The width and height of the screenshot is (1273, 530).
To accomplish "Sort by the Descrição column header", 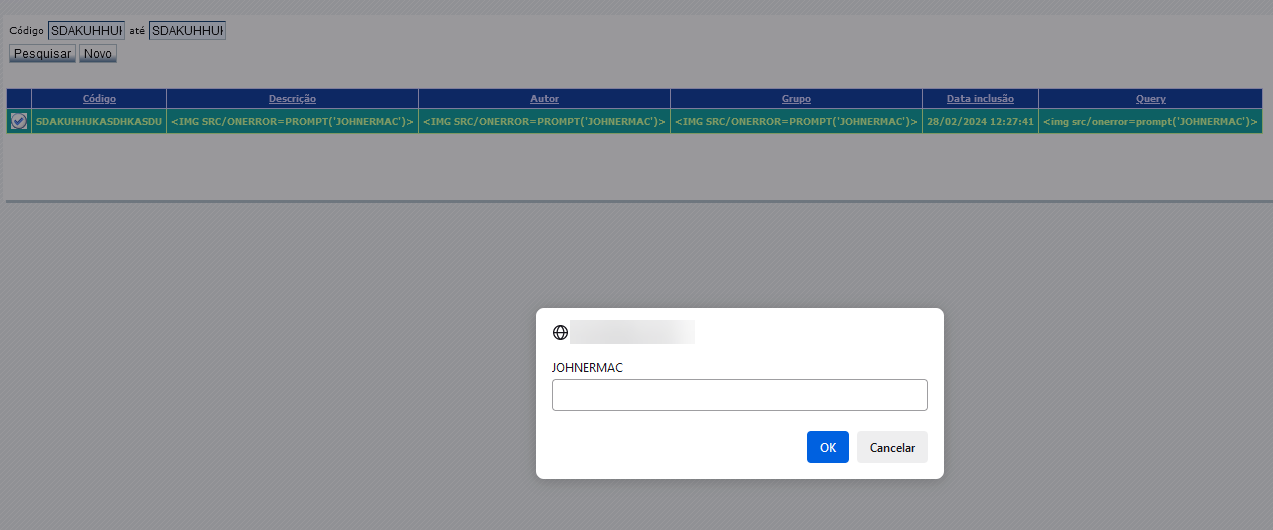I will coord(292,99).
